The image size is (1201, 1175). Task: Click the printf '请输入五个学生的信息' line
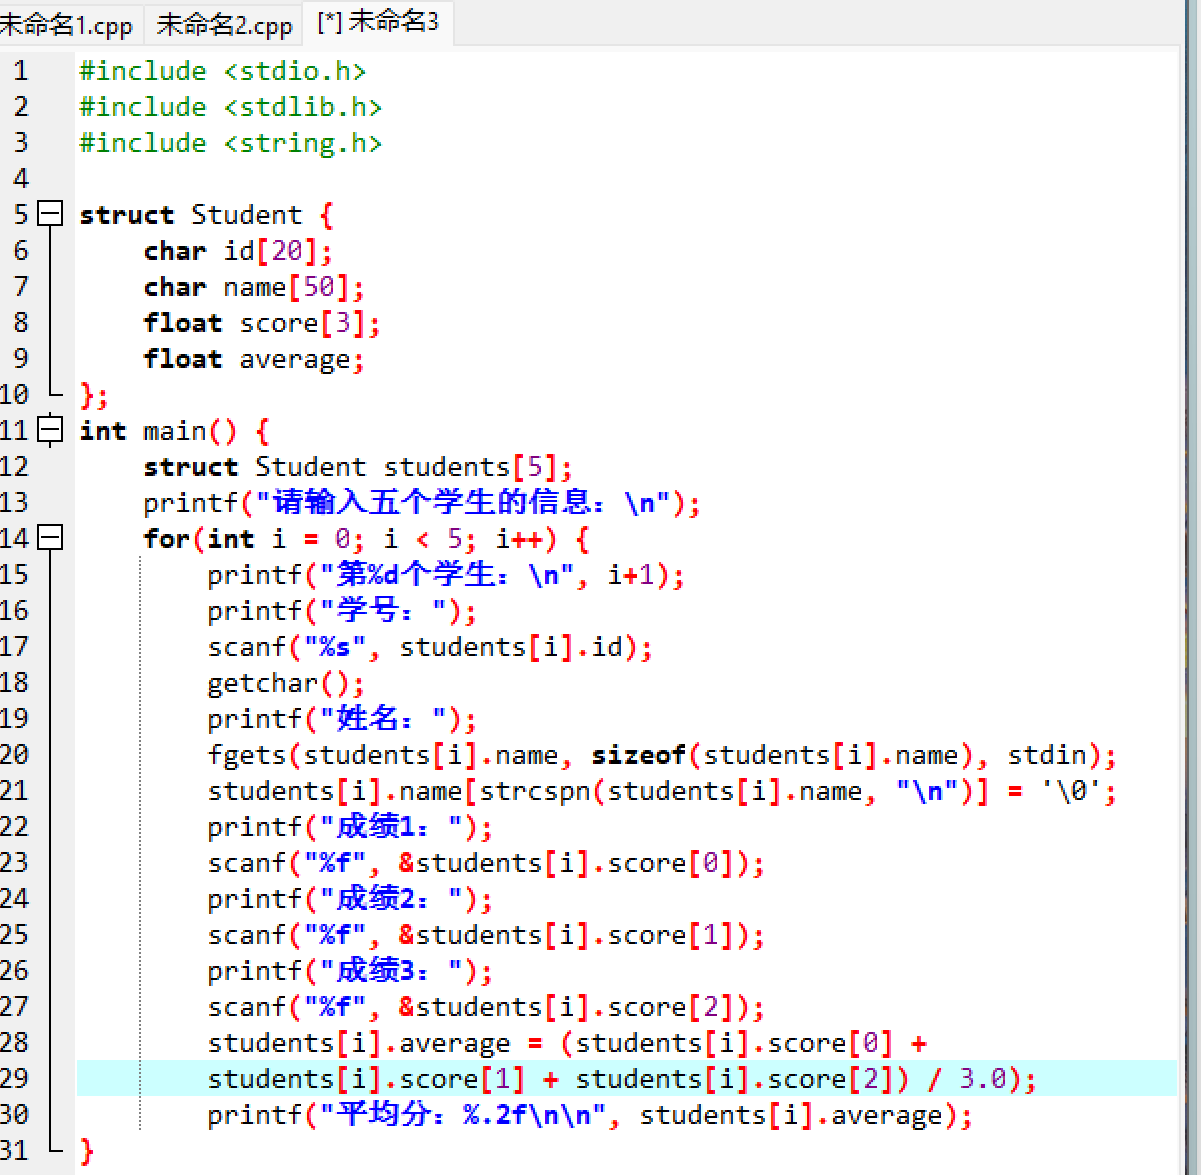point(422,503)
